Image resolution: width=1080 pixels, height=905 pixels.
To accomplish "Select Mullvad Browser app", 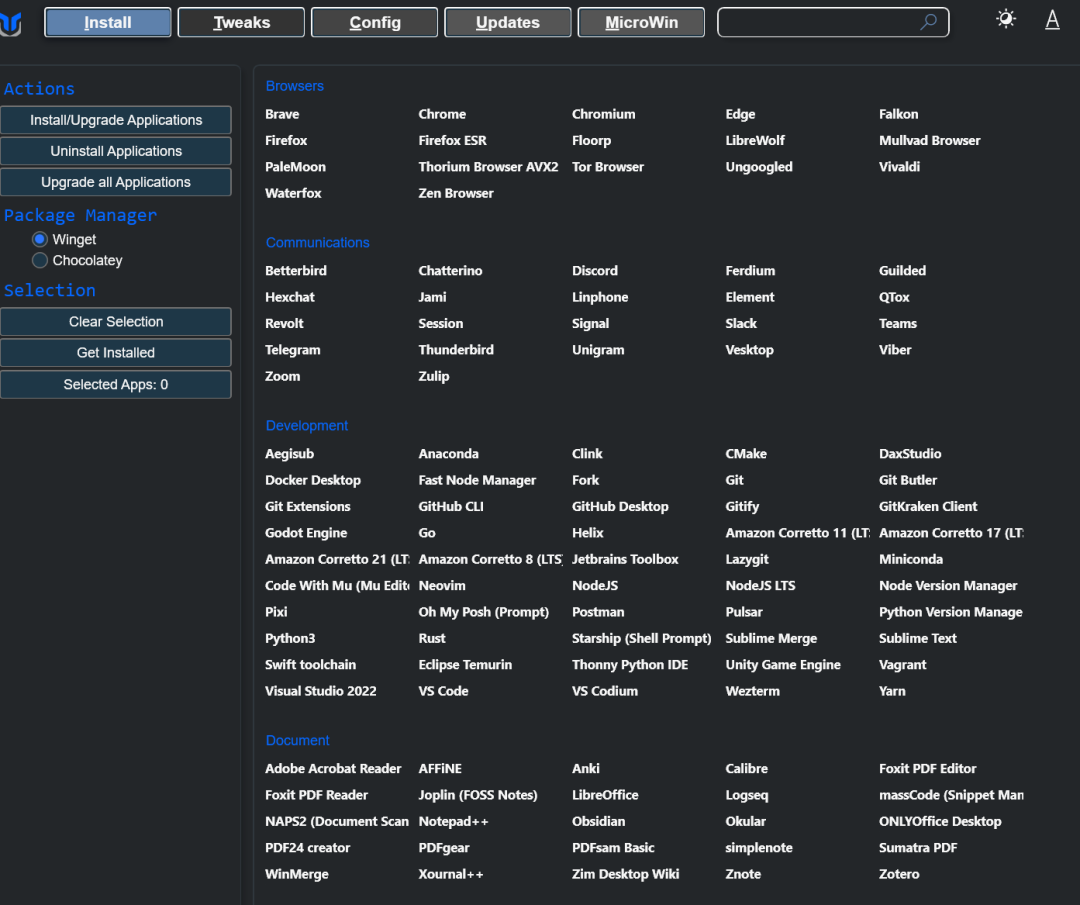I will pyautogui.click(x=929, y=141).
